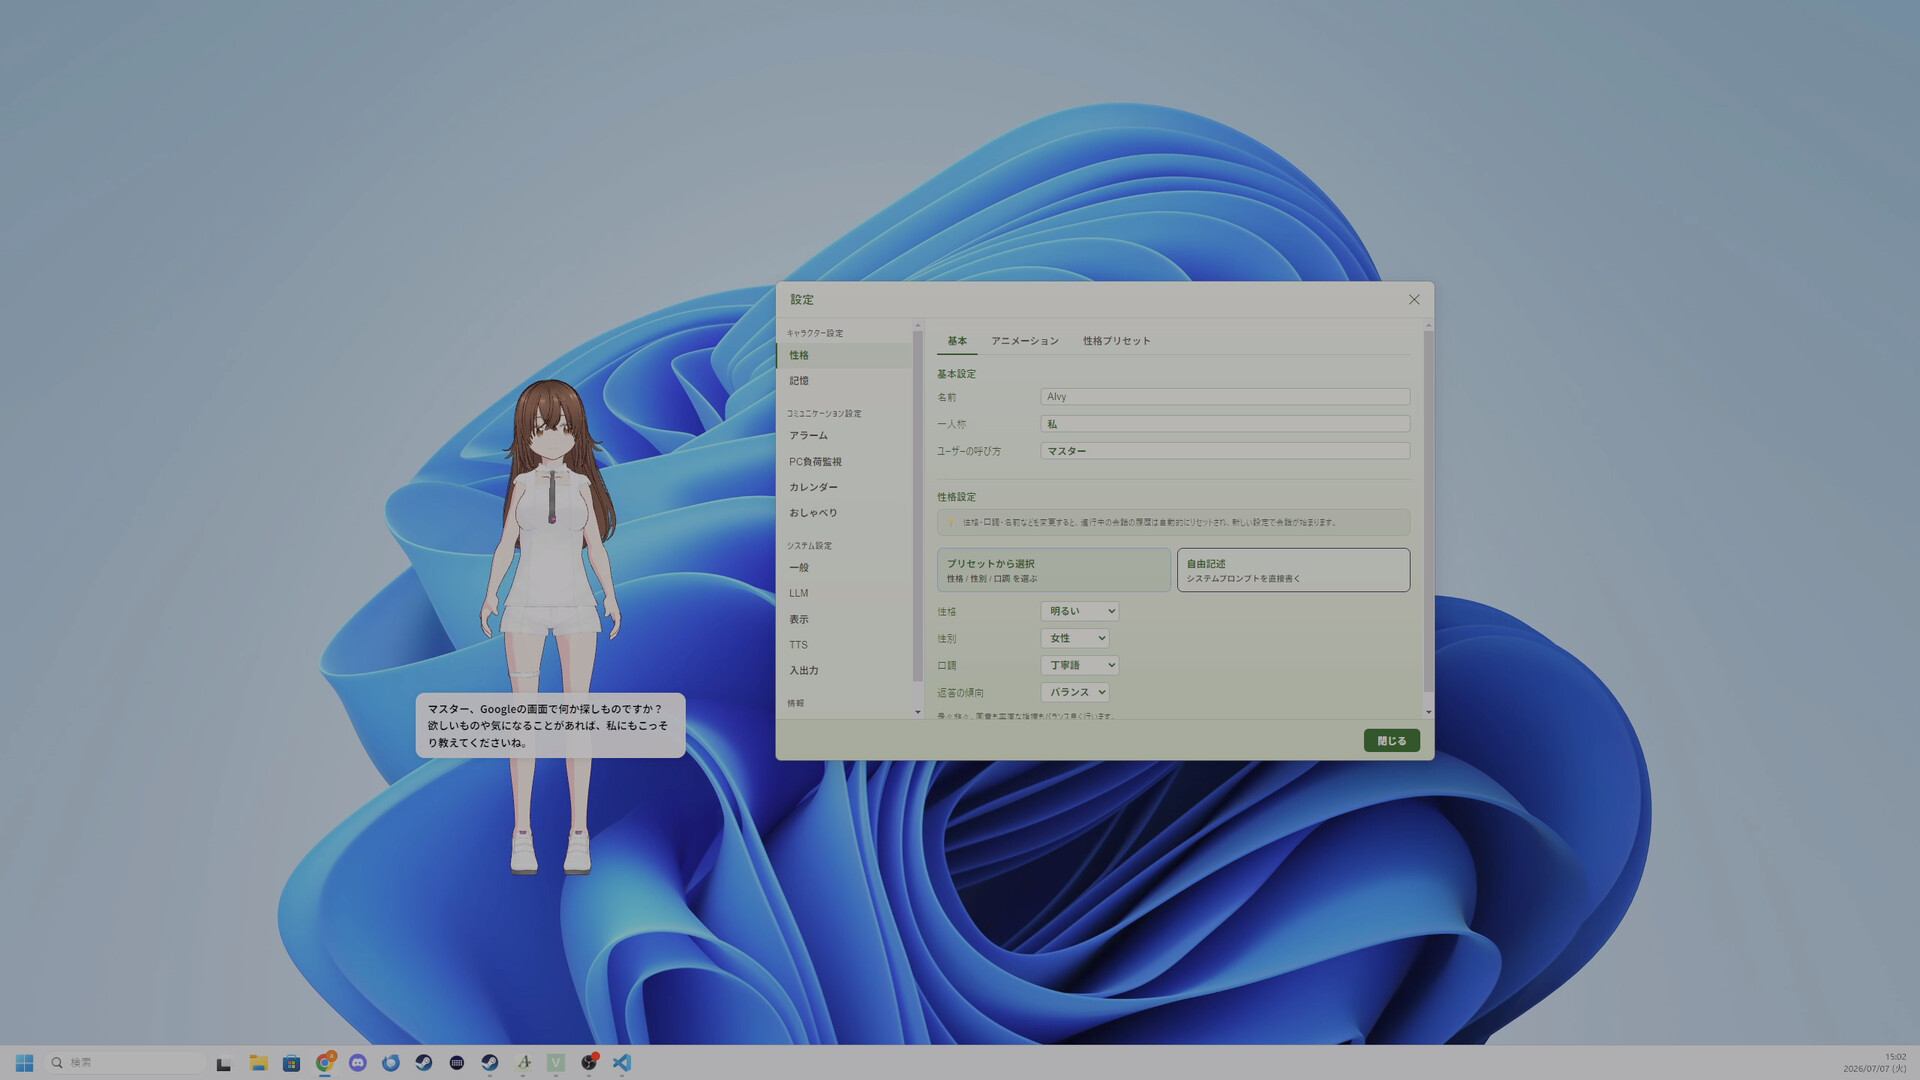Open おしゃべり settings in the sidebar
The height and width of the screenshot is (1080, 1920).
coord(844,513)
